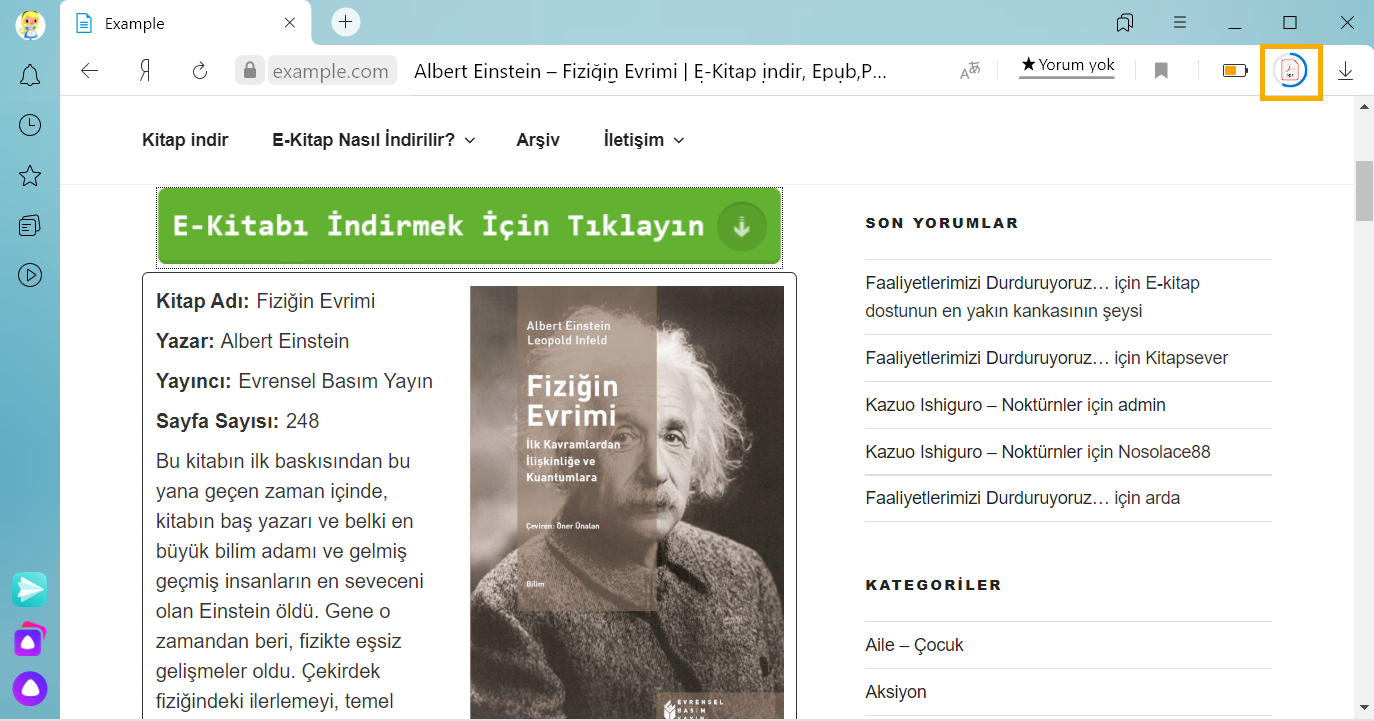This screenshot has width=1374, height=721.
Task: Open the purple smart-home app icon
Action: tap(28, 640)
